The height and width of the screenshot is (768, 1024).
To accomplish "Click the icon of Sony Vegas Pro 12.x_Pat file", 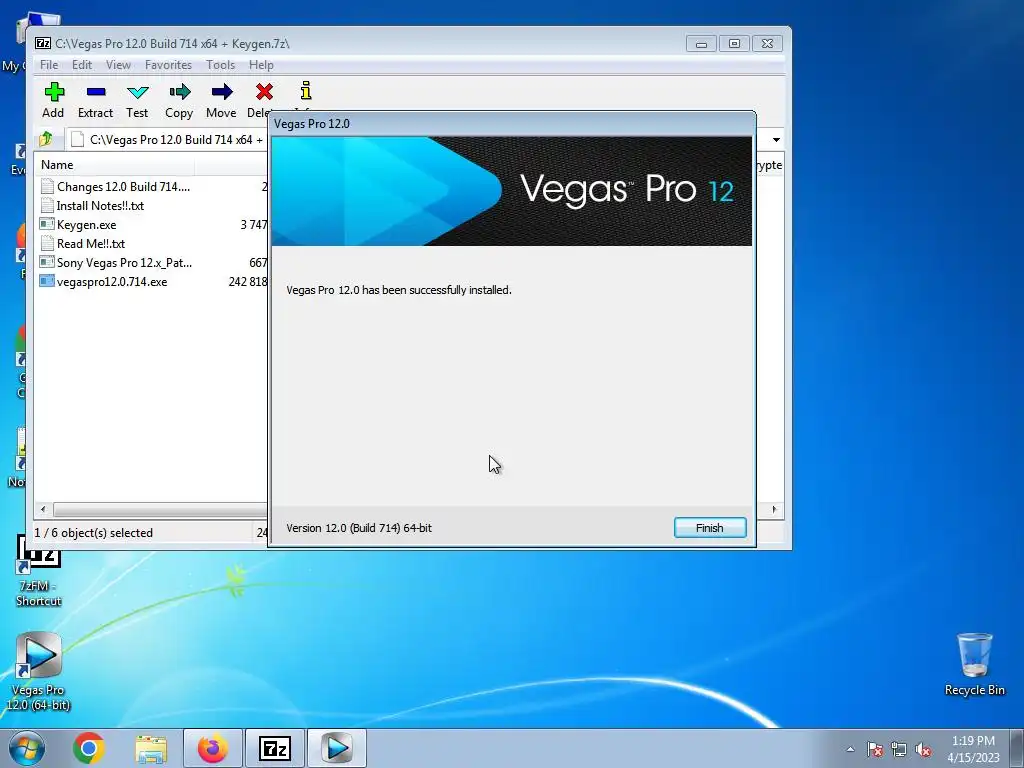I will (x=46, y=263).
